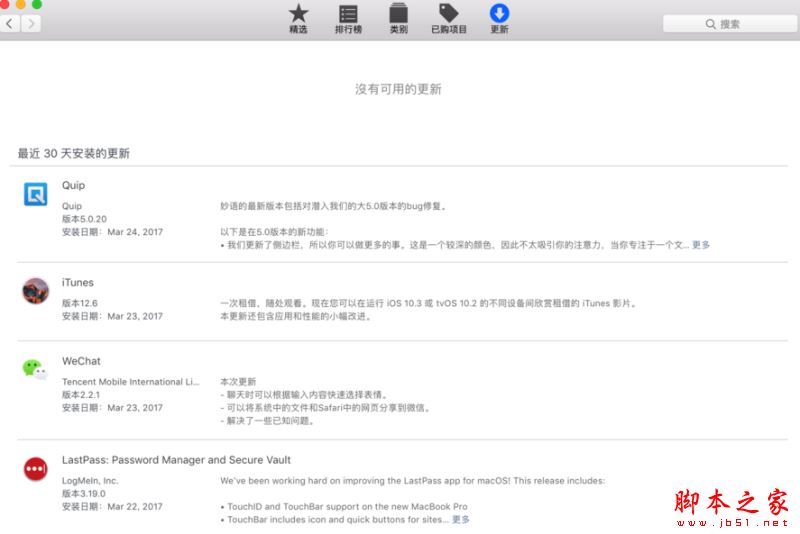Click LastPass TouchID and TouchBar support line
Image resolution: width=800 pixels, height=534 pixels.
pyautogui.click(x=344, y=506)
